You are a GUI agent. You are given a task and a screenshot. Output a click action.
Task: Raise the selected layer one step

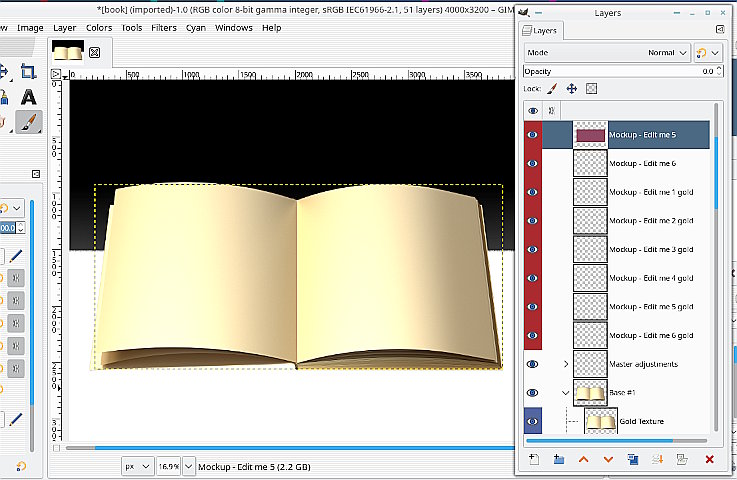tap(583, 459)
